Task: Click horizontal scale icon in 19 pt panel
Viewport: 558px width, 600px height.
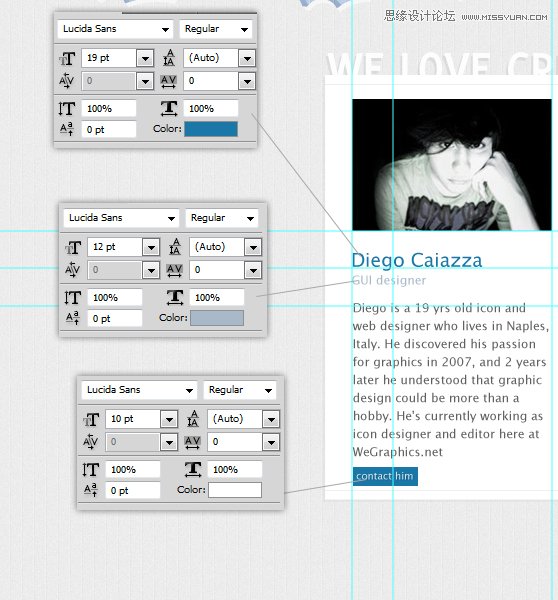Action: (x=169, y=109)
